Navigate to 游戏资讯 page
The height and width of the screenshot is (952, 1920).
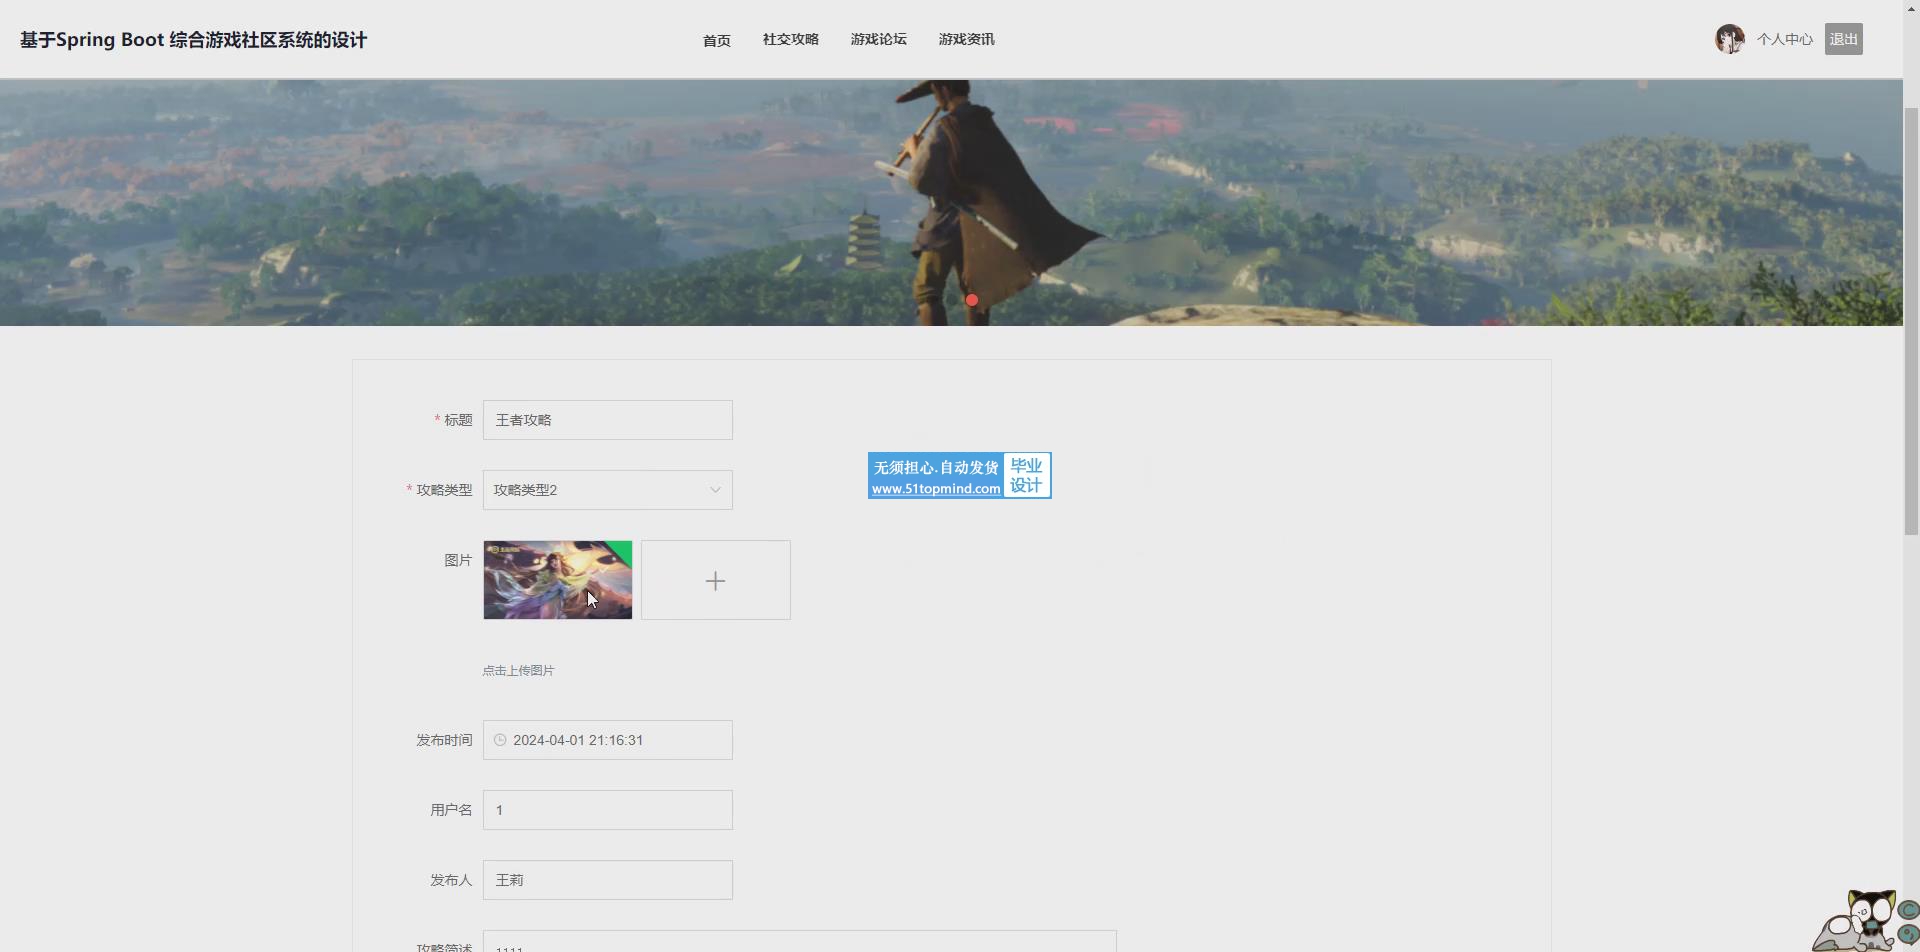966,39
